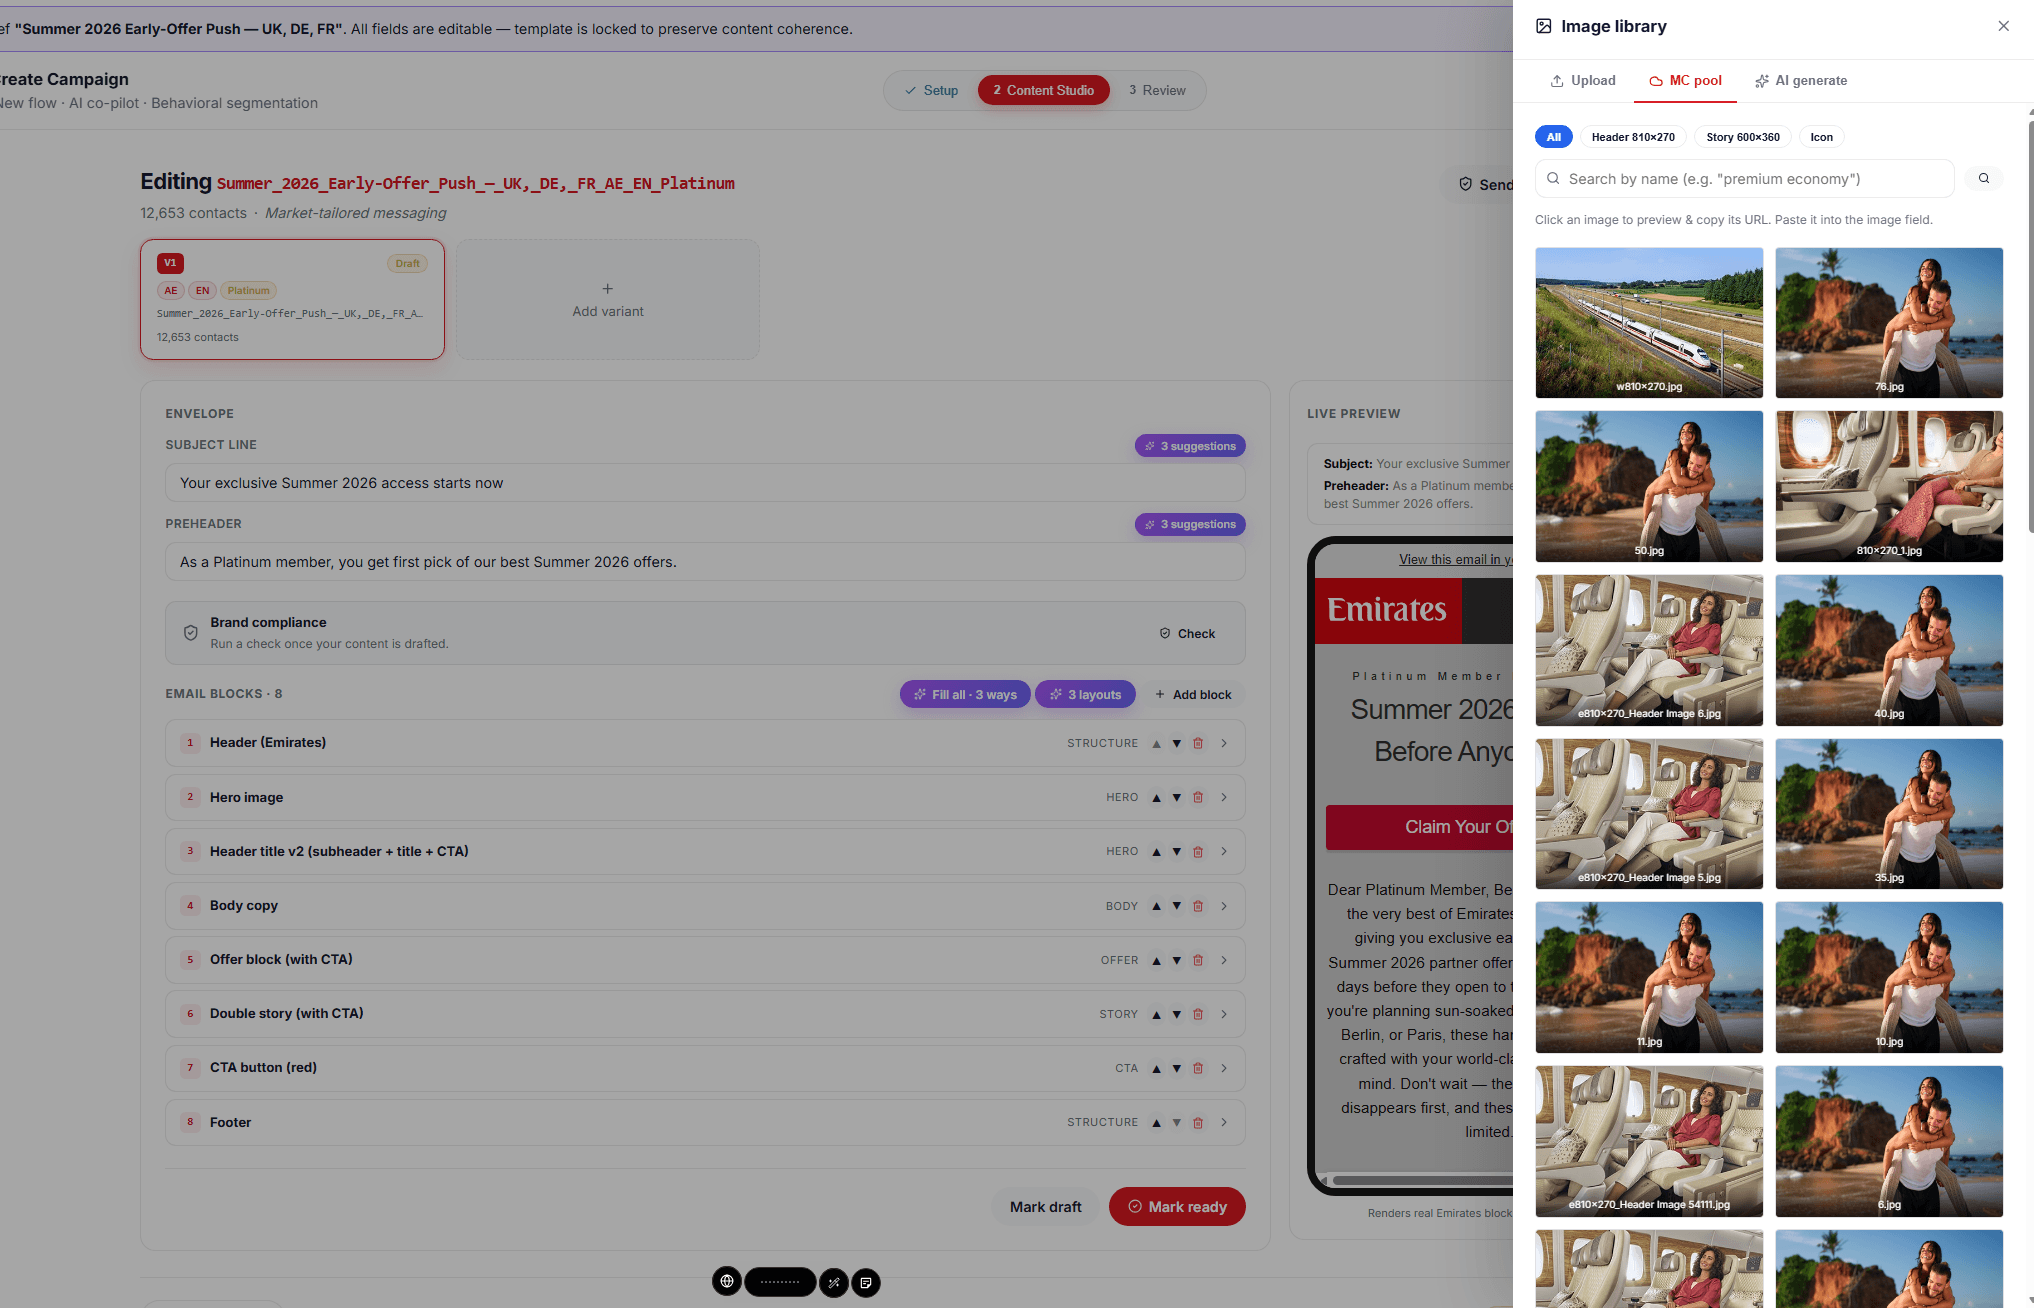The width and height of the screenshot is (2034, 1308).
Task: Click the magic wand icon in bottom toolbar
Action: point(834,1282)
